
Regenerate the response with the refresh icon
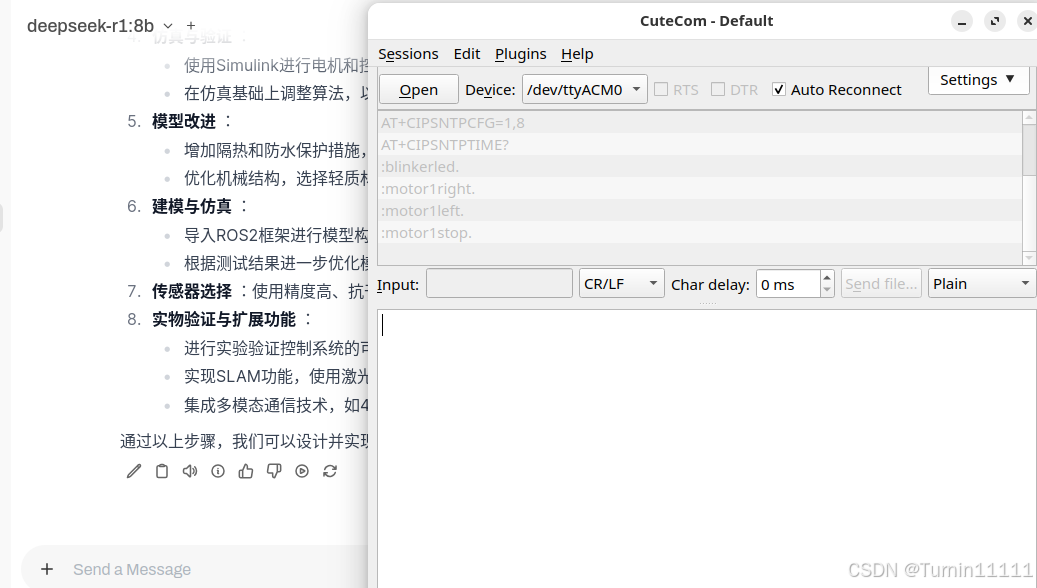(x=330, y=471)
